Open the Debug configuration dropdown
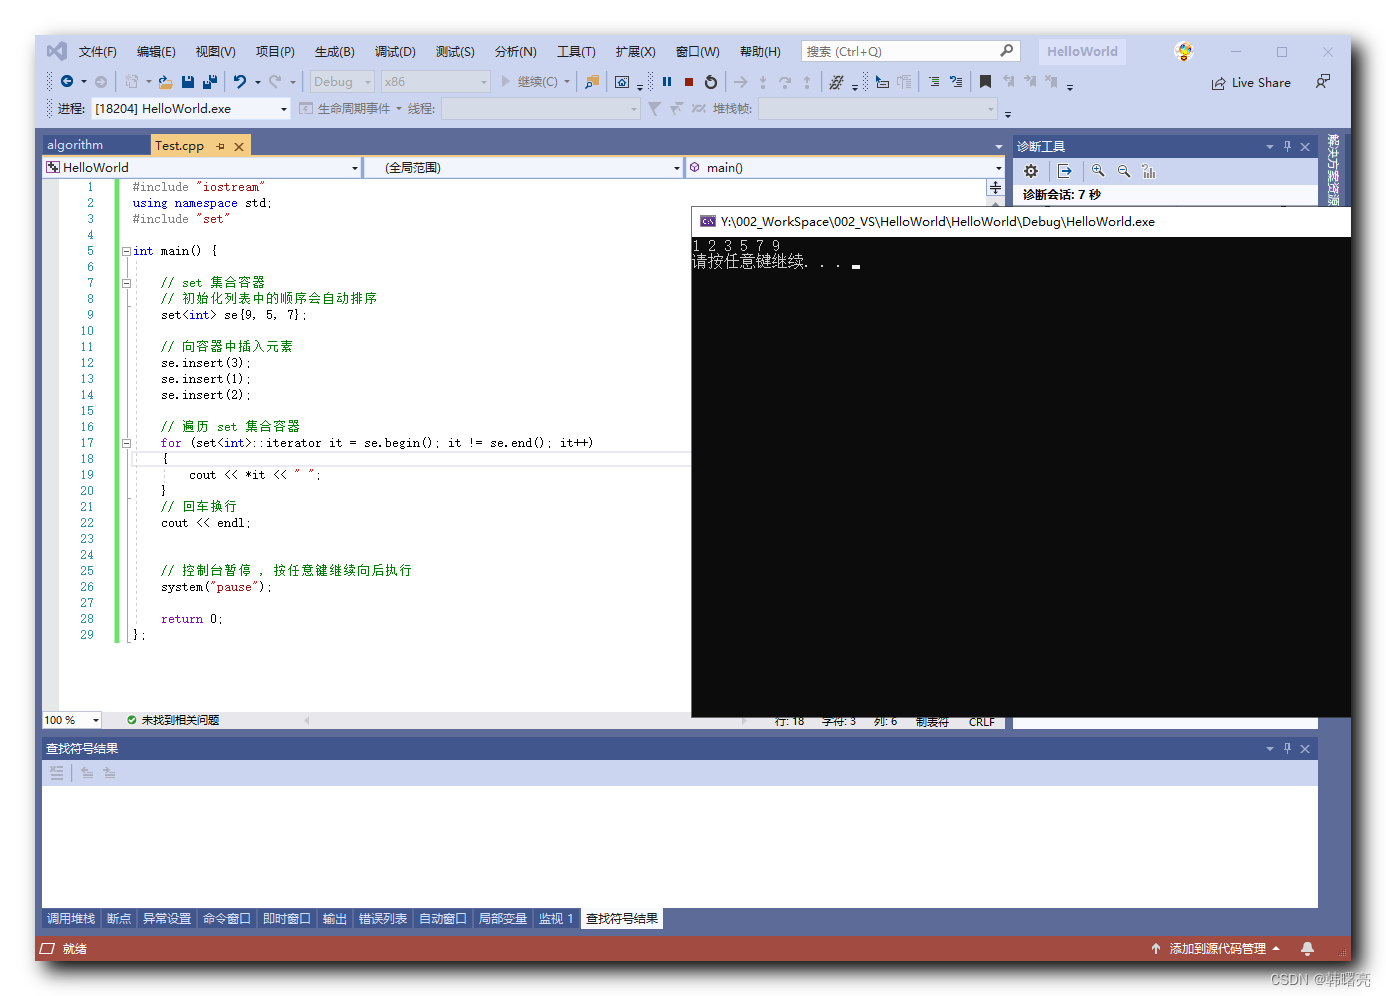This screenshot has height=996, width=1386. 342,82
